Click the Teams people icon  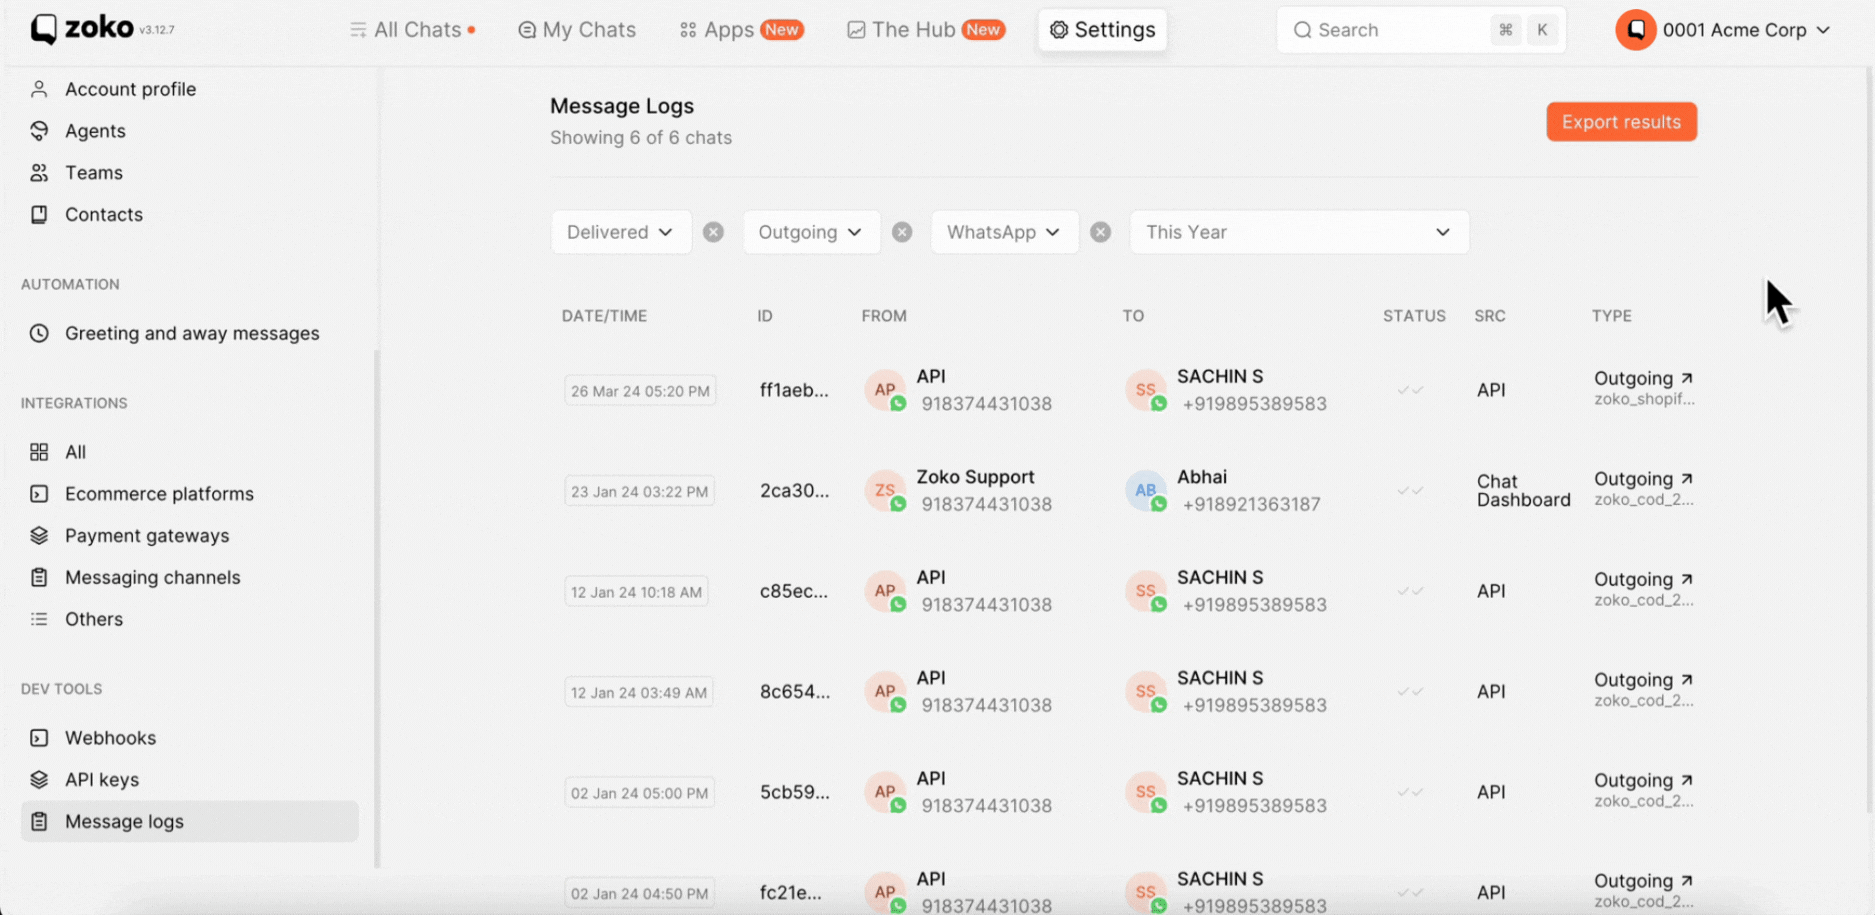pyautogui.click(x=39, y=173)
